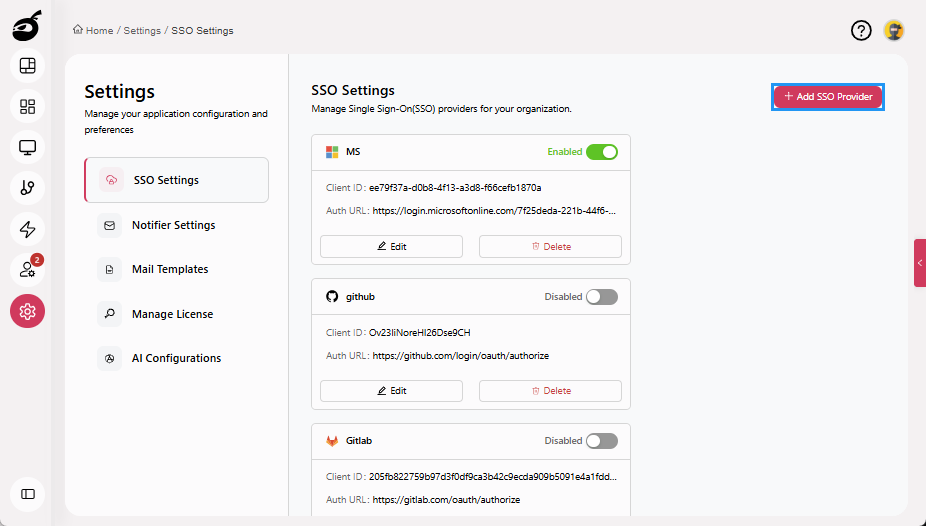Open user management icon with badge 2
Screen dimensions: 926x526
coord(27,270)
